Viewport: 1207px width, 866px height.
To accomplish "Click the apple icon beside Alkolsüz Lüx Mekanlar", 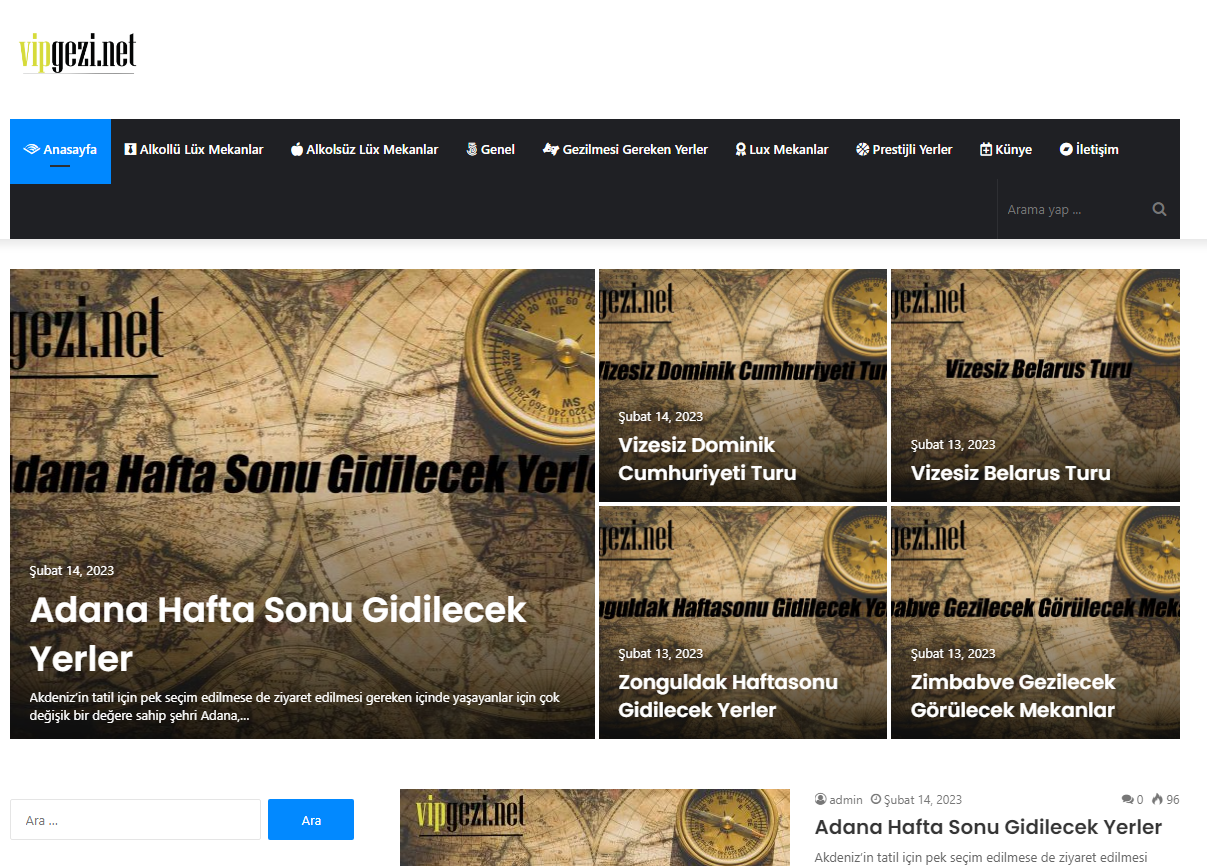I will (x=297, y=150).
